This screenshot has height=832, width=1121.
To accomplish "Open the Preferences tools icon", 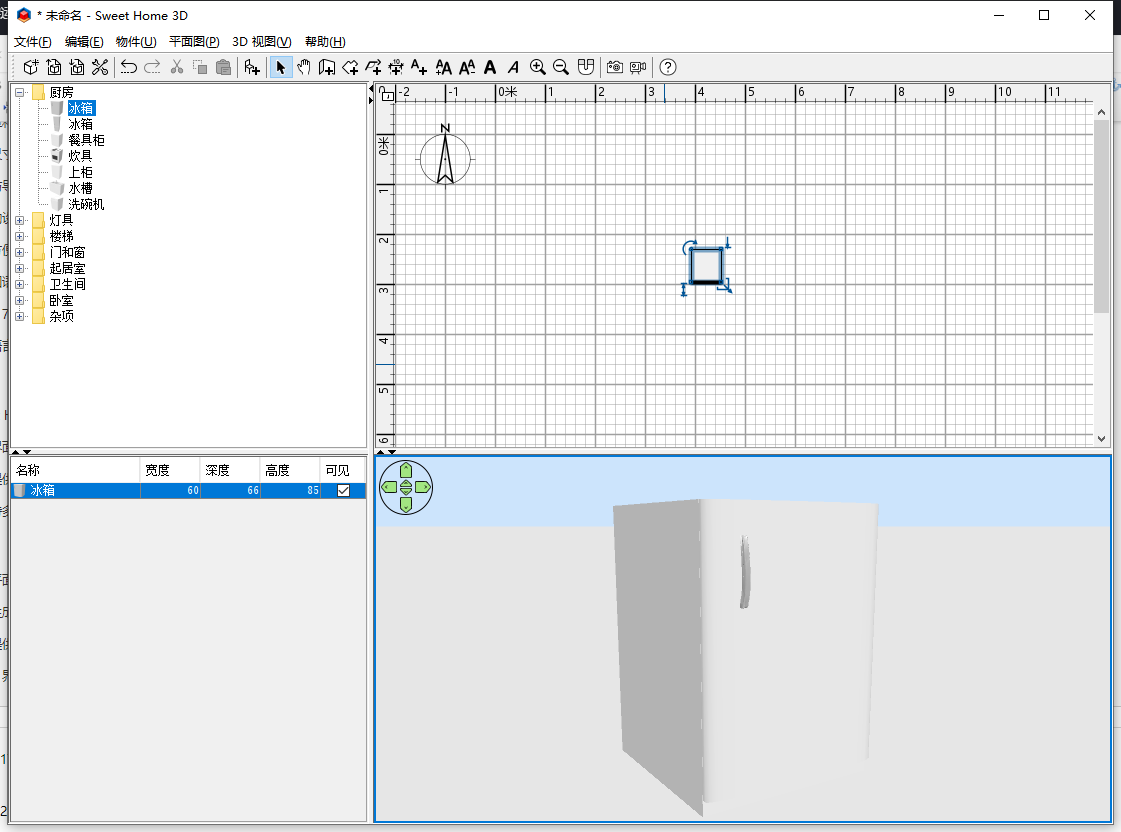I will pos(100,67).
